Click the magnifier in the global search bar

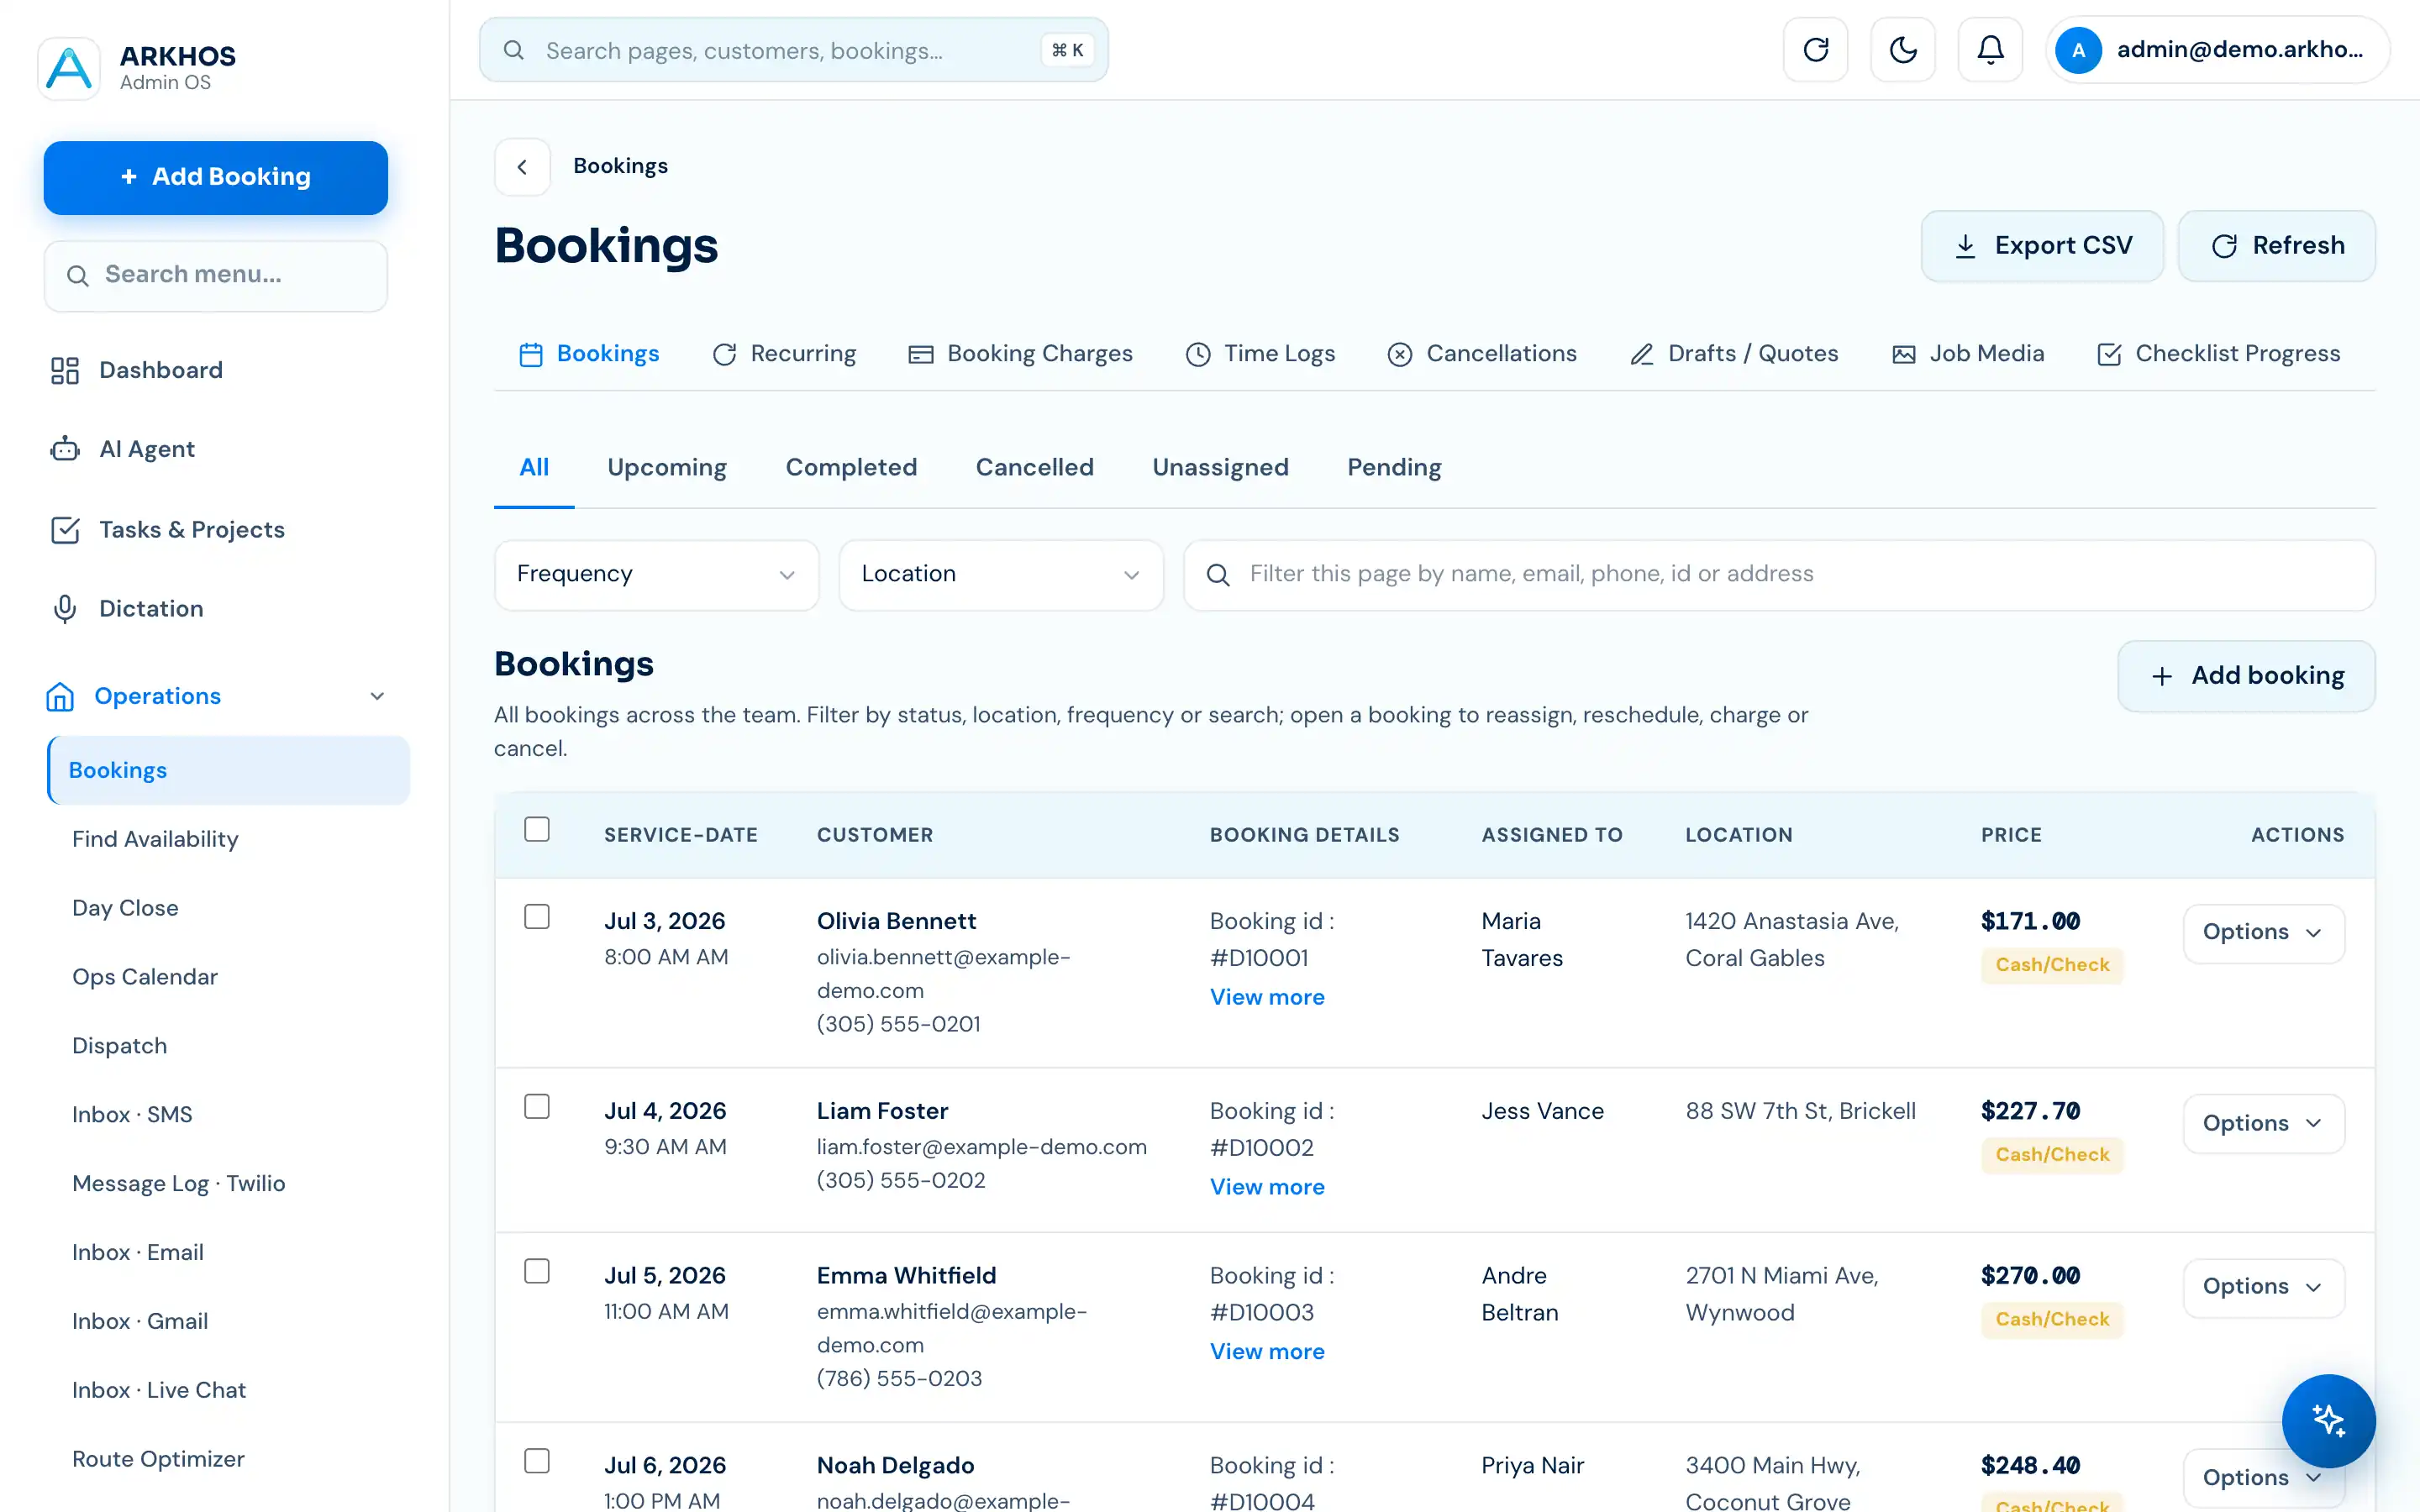coord(514,50)
